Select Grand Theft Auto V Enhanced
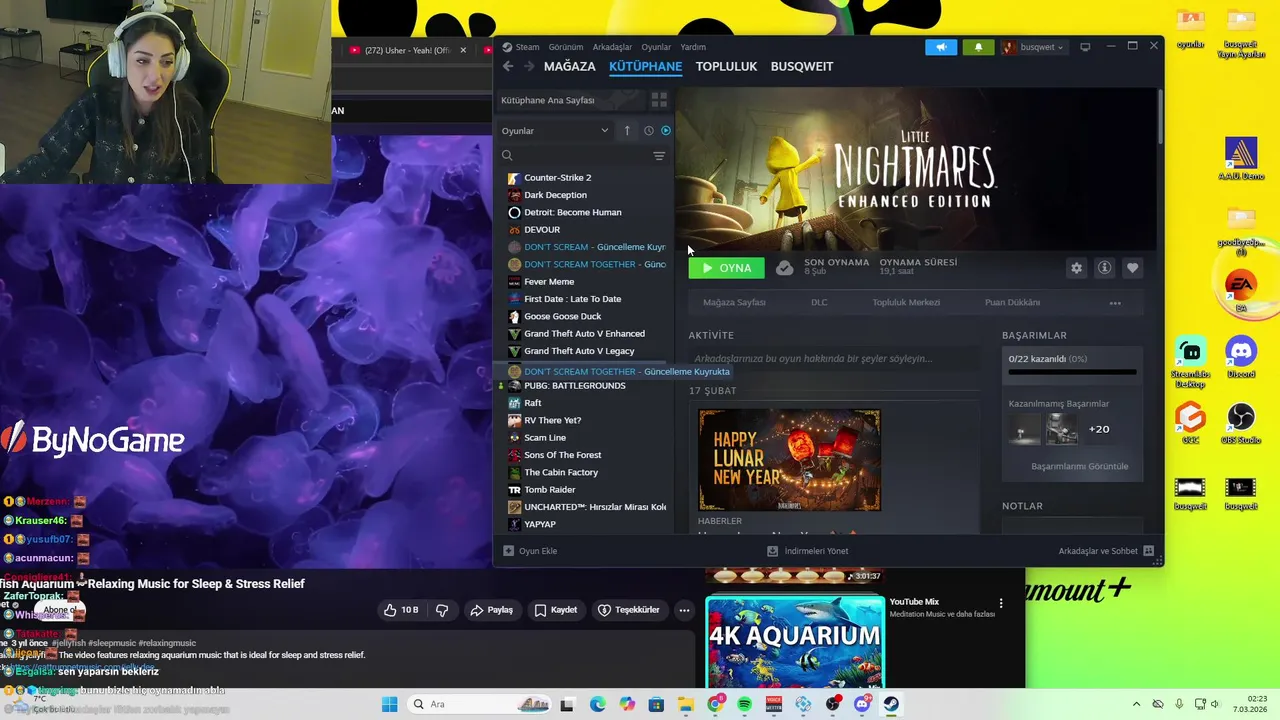 point(585,334)
